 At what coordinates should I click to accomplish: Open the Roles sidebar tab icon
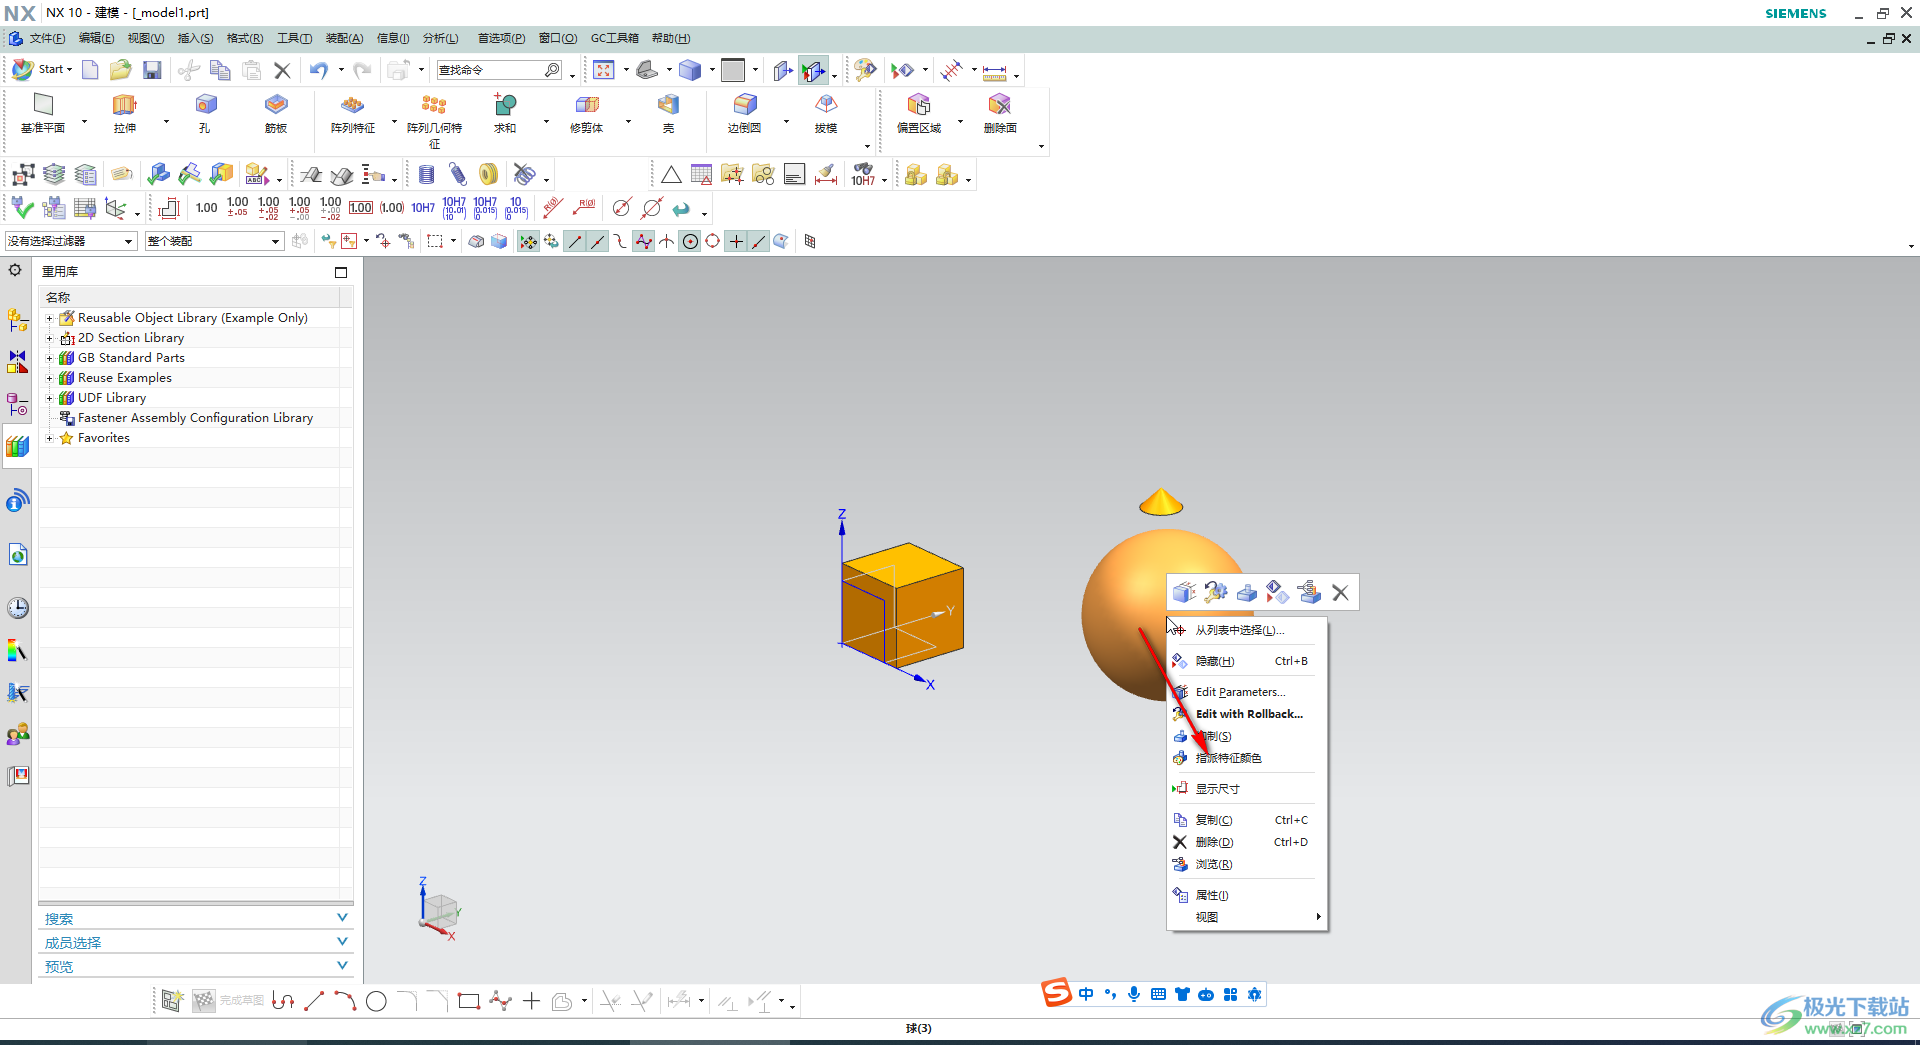pos(18,735)
